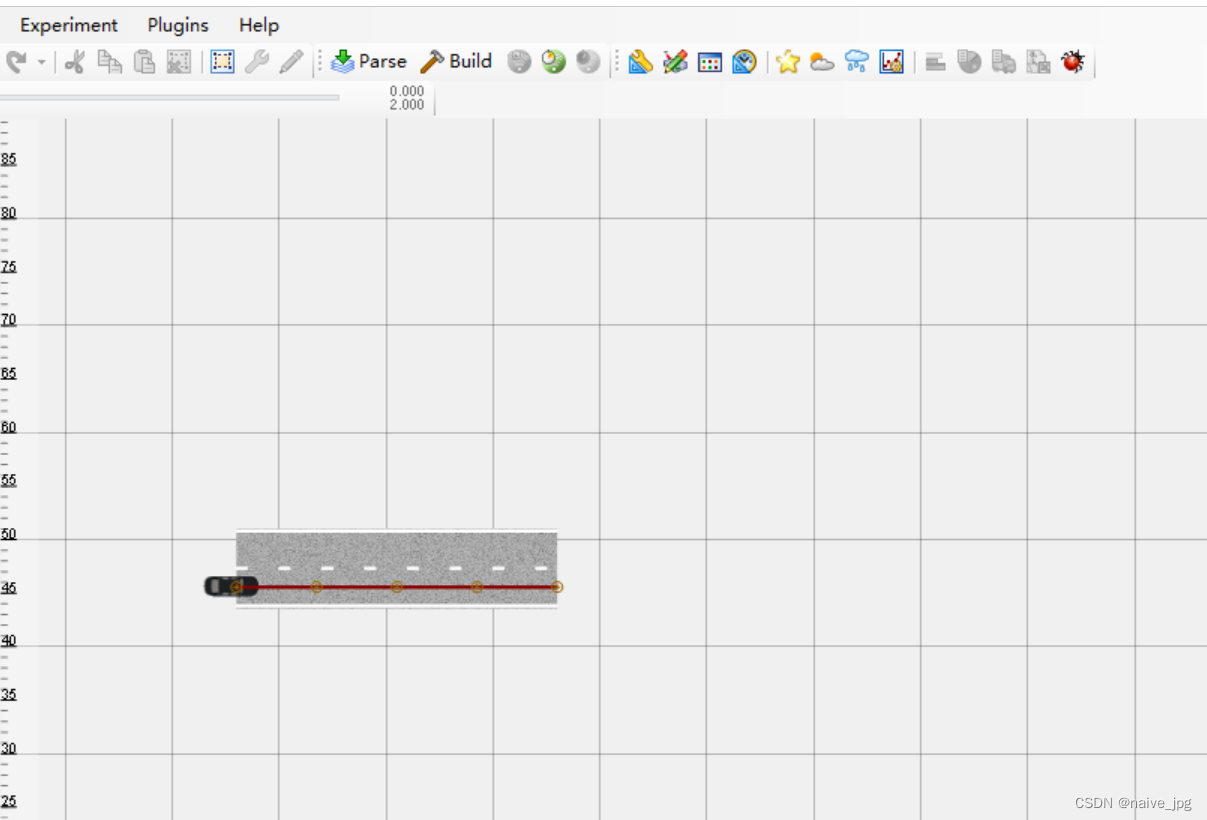Click the triangle ruler with clock icon

pos(744,62)
